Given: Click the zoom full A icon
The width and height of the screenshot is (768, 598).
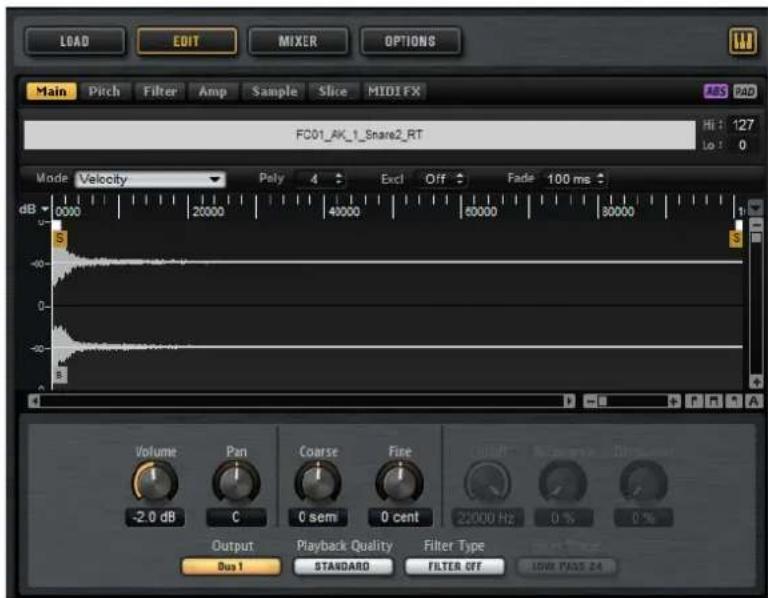Looking at the screenshot, I should pyautogui.click(x=754, y=402).
